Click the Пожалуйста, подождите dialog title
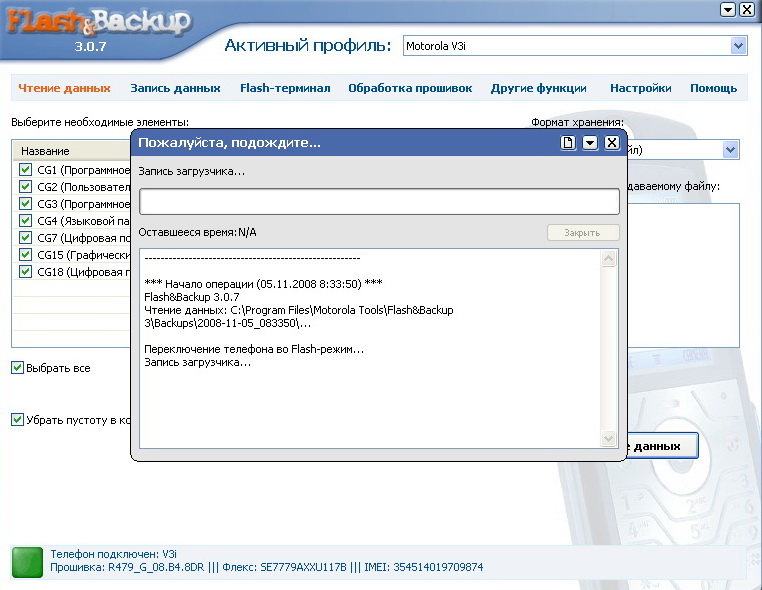 tap(229, 143)
